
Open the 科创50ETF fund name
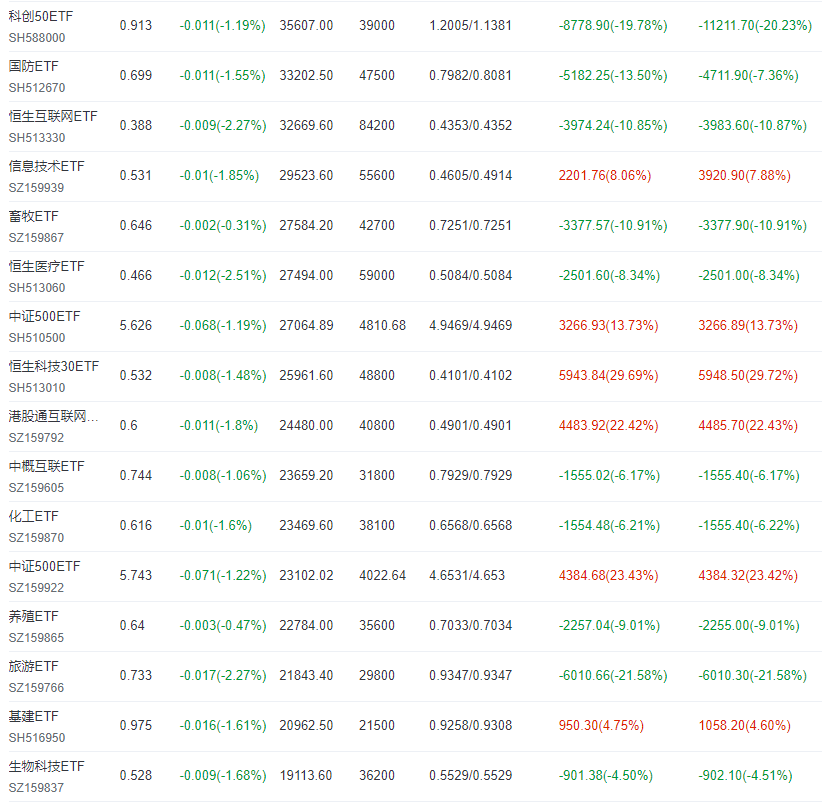[x=41, y=16]
